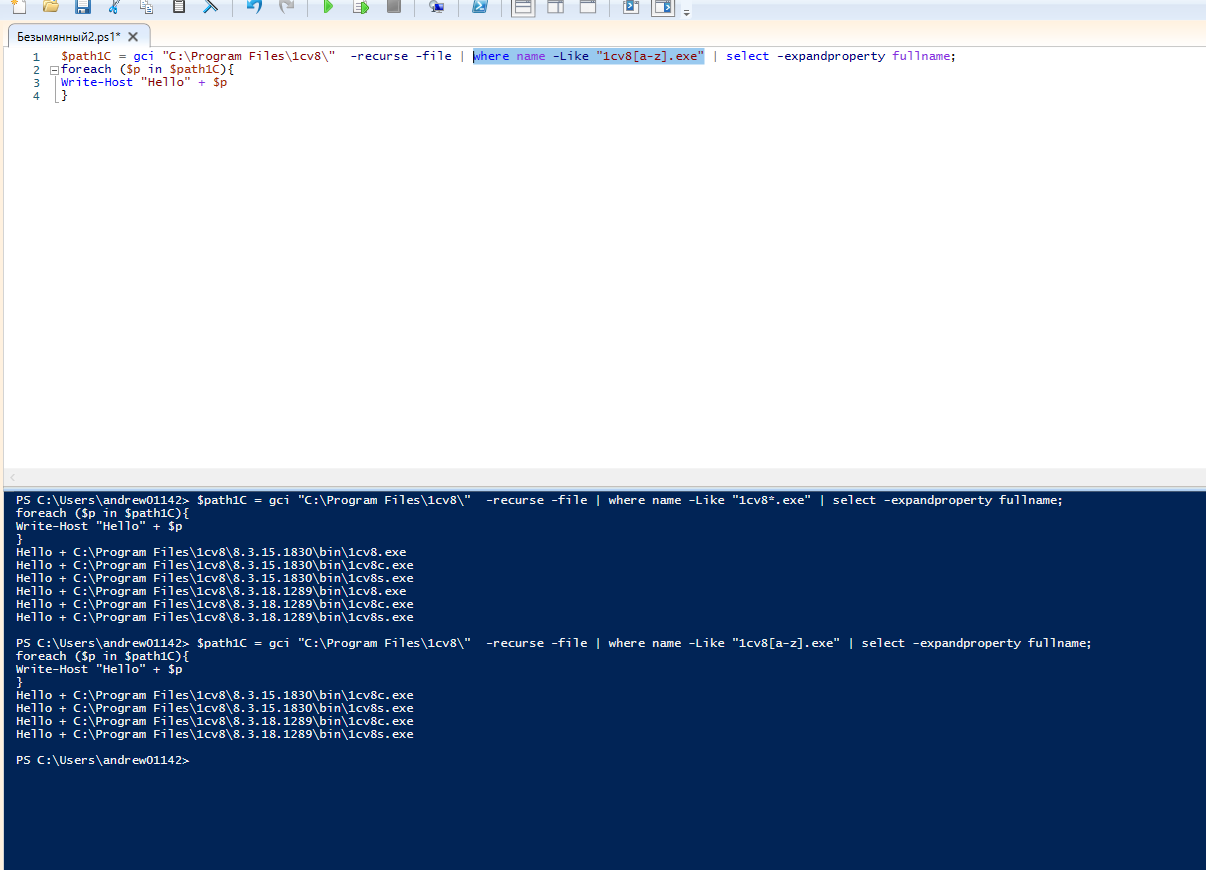The height and width of the screenshot is (870, 1206).
Task: Click fullname at the end of line 1
Action: click(x=920, y=56)
